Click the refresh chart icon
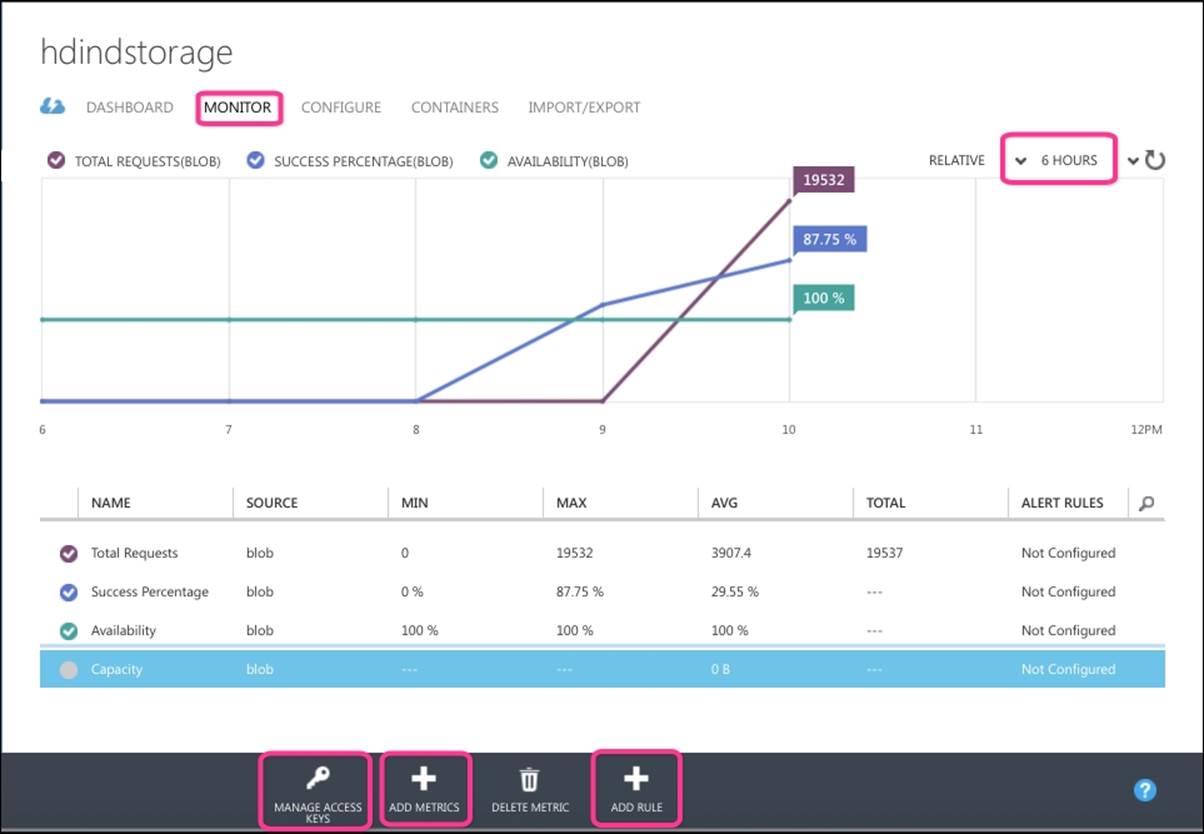The width and height of the screenshot is (1204, 834). [1155, 160]
